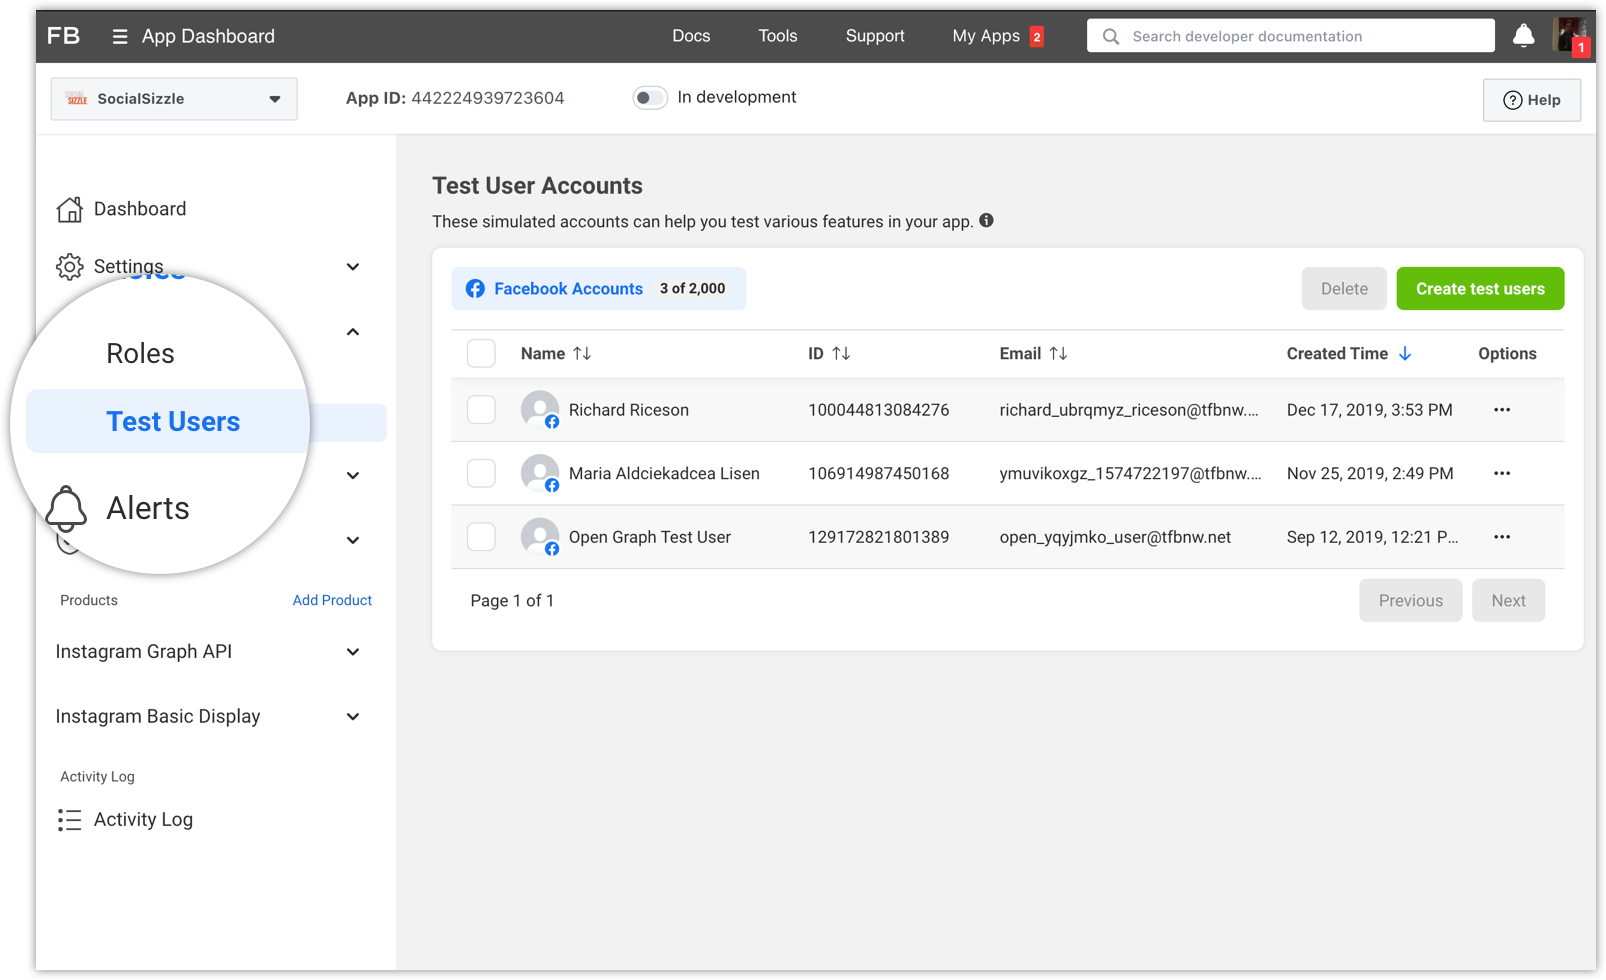Screen dimensions: 1606x980
Task: Expand the chevron below Alerts
Action: [x=353, y=541]
